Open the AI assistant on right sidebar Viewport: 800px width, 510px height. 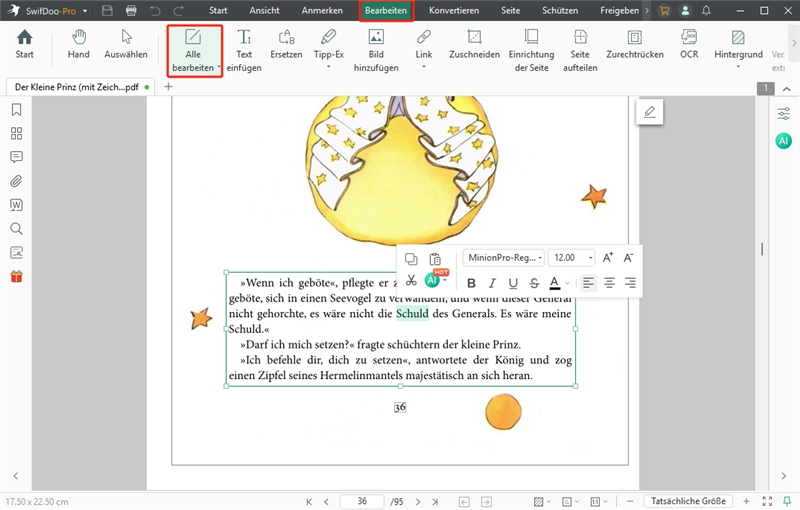tap(784, 141)
